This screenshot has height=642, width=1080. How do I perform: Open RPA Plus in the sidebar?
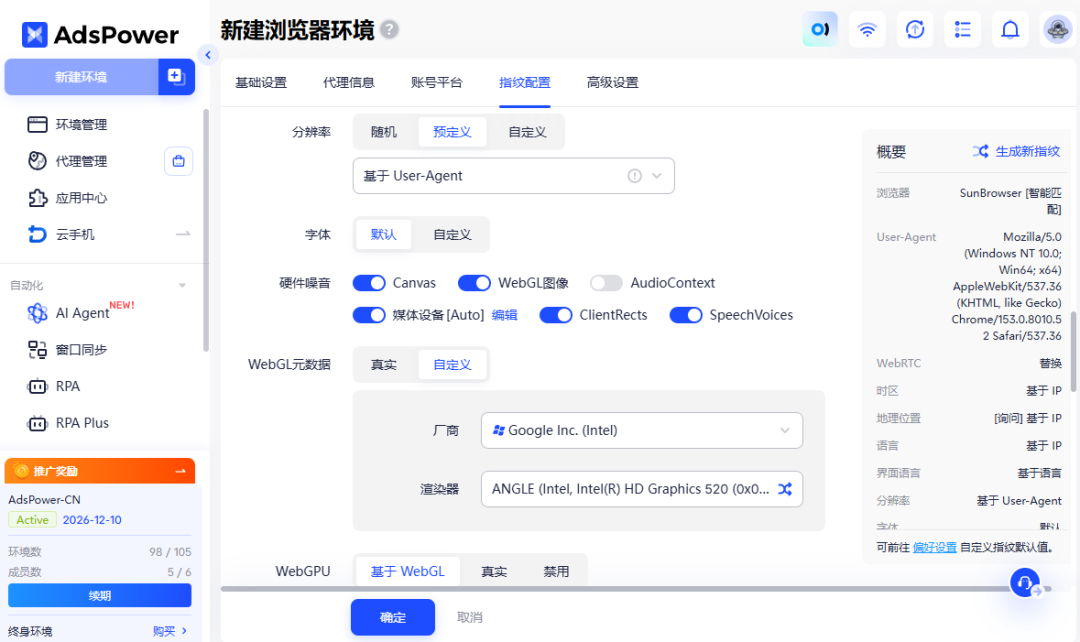coord(81,423)
